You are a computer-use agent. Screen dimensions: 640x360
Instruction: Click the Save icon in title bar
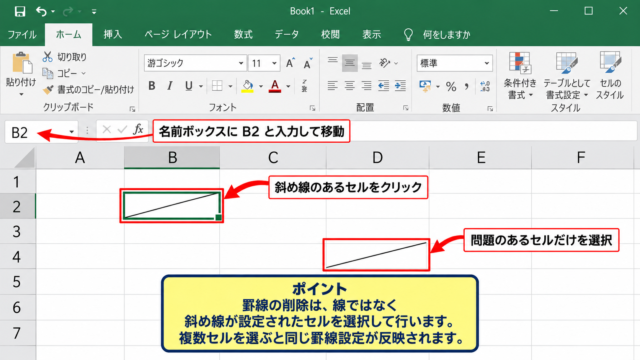point(19,11)
